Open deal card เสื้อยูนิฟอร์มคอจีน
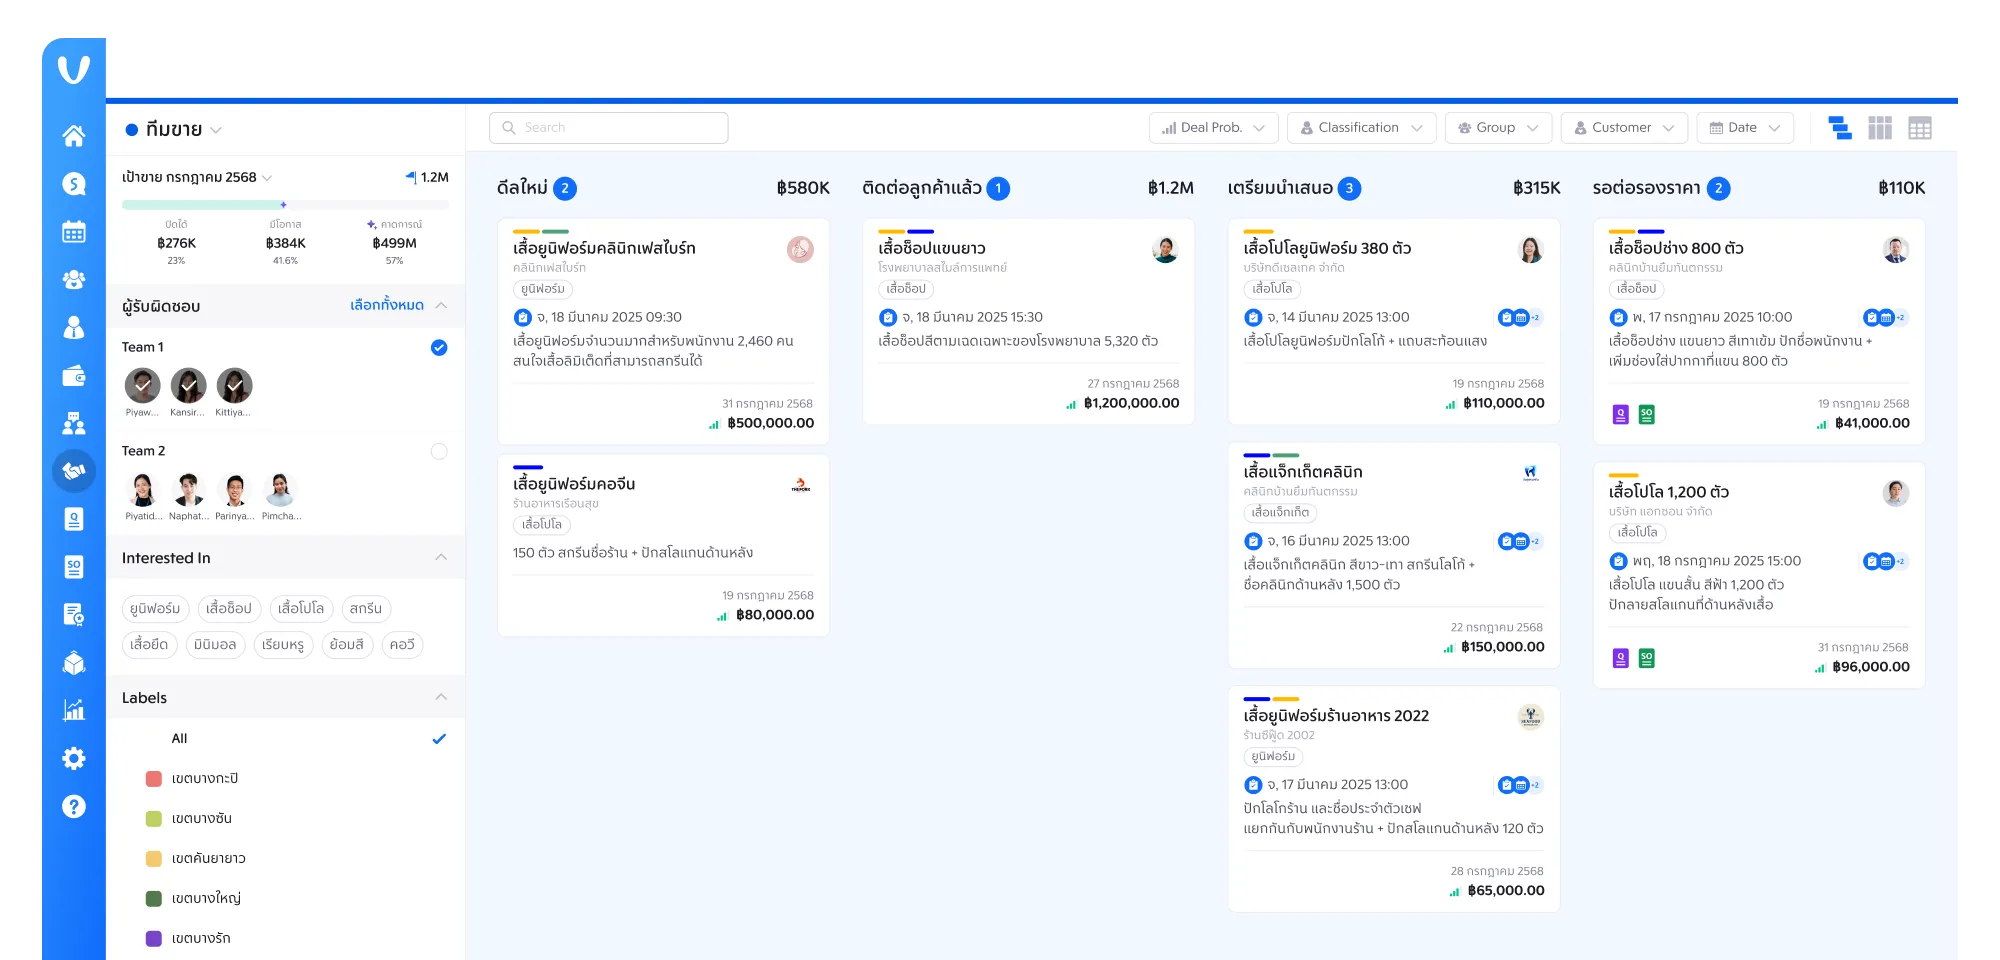The image size is (2000, 960). pyautogui.click(x=663, y=545)
